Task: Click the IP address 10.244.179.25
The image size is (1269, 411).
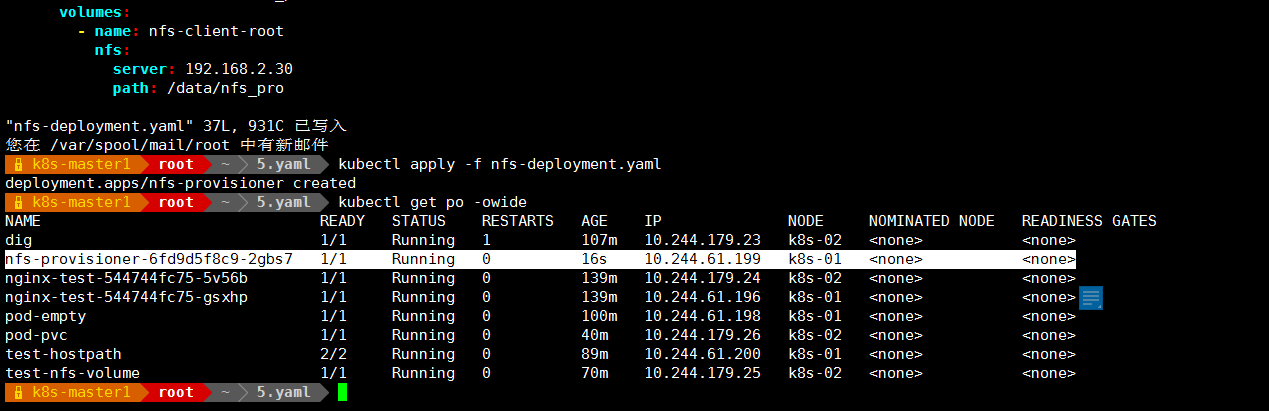Action: tap(702, 373)
